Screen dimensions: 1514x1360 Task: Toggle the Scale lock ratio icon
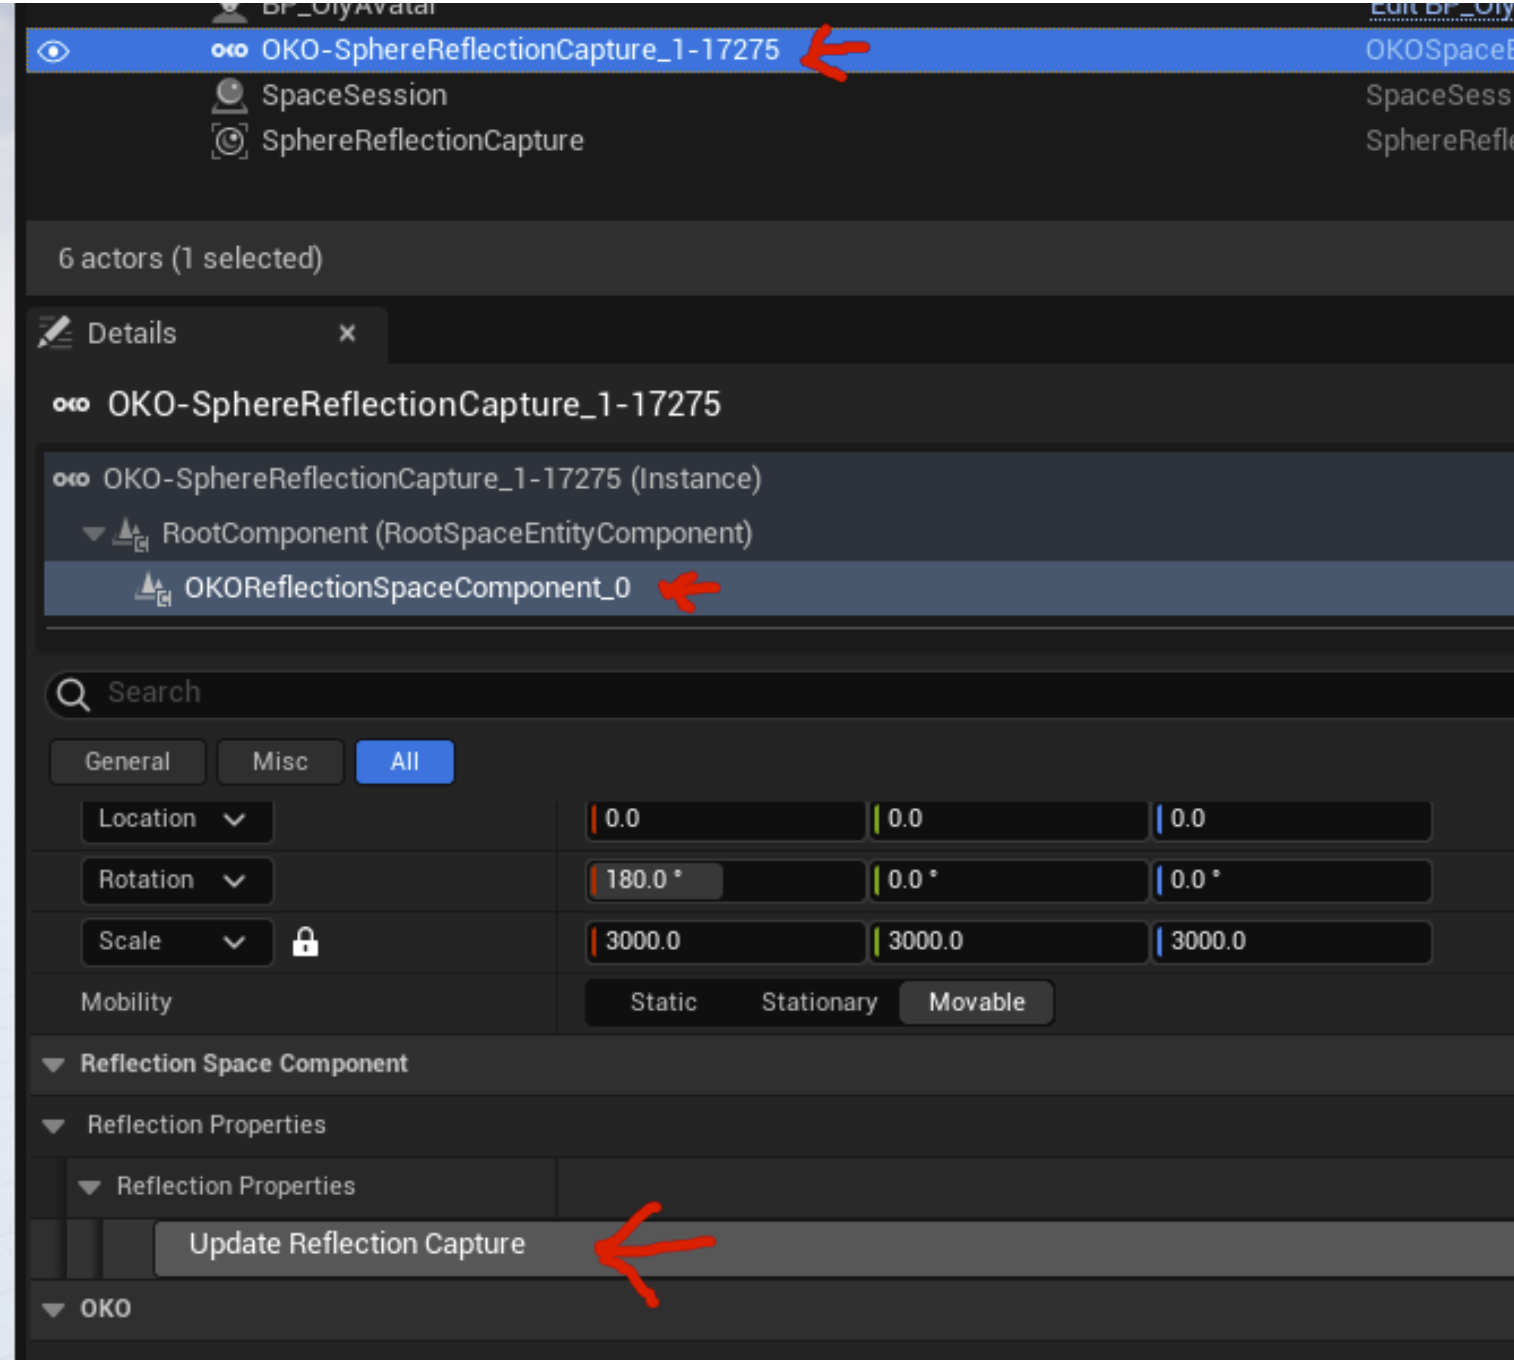pyautogui.click(x=305, y=941)
